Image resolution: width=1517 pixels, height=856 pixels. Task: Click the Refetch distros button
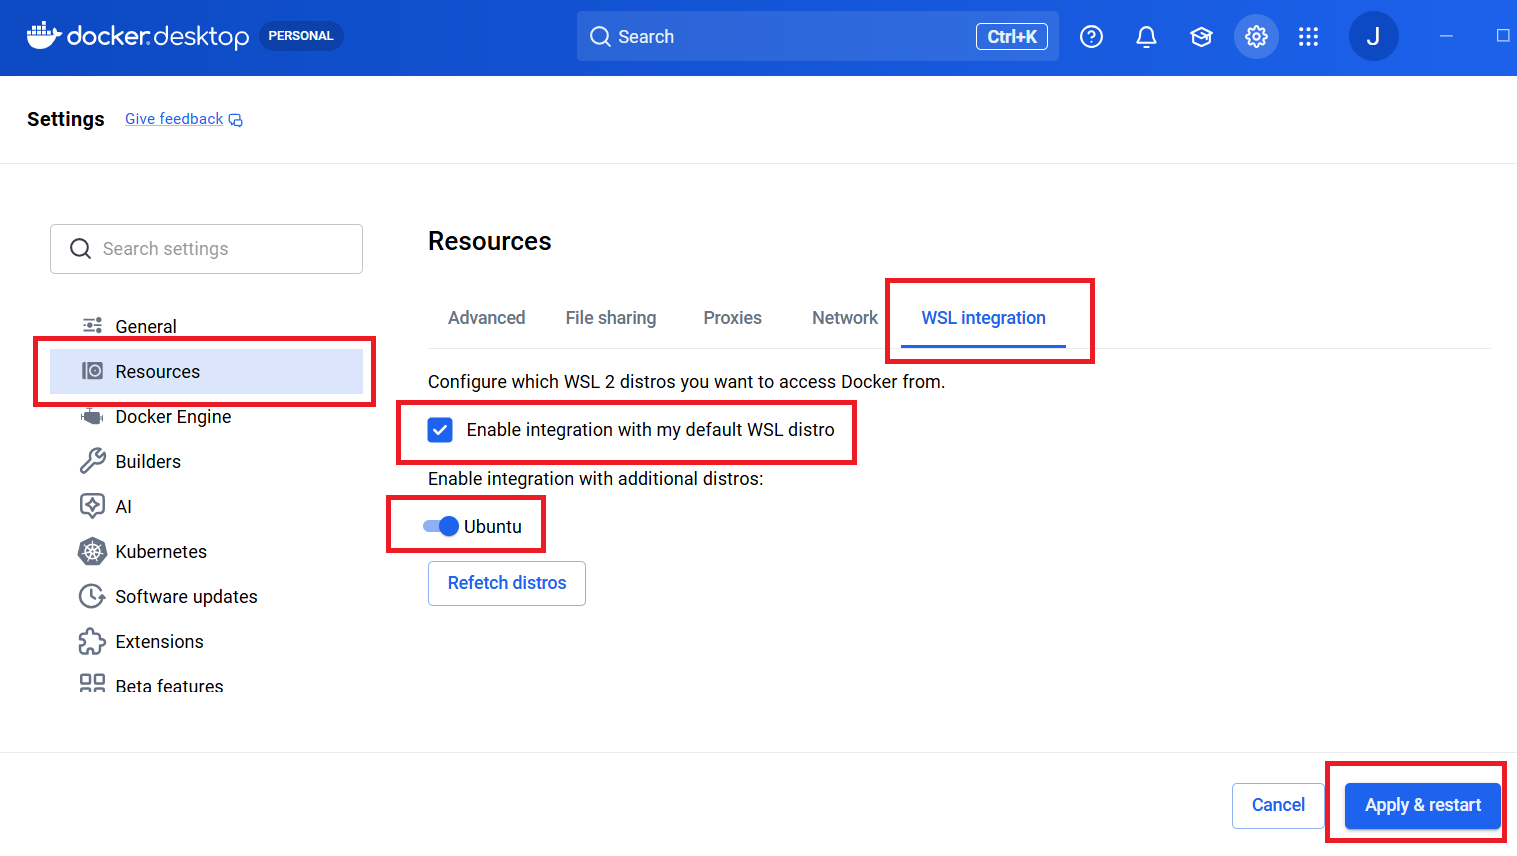pos(507,583)
